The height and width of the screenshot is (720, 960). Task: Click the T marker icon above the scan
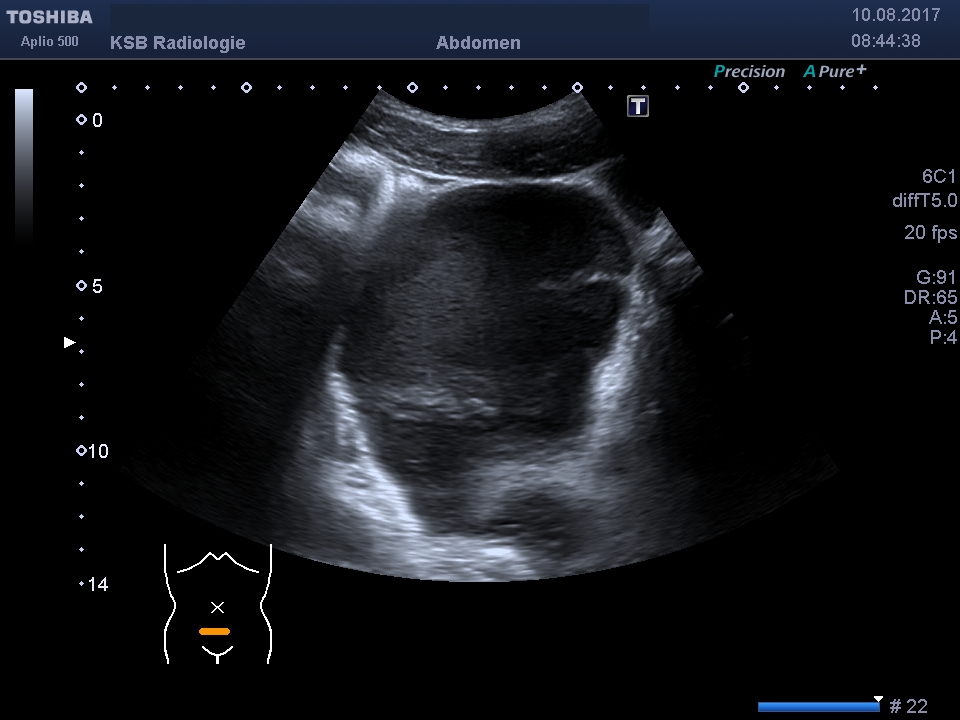(x=637, y=106)
